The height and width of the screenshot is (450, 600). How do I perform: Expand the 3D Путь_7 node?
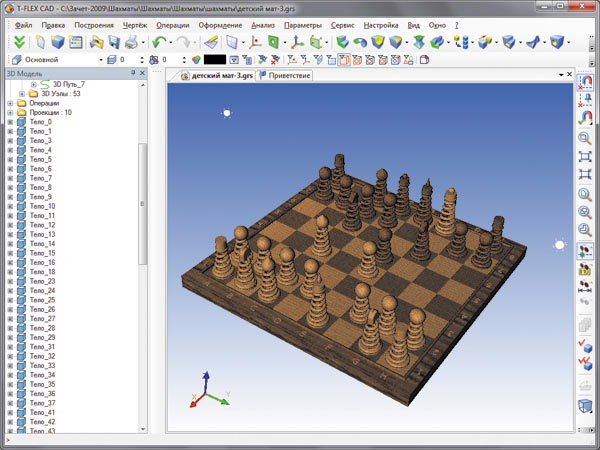click(33, 84)
